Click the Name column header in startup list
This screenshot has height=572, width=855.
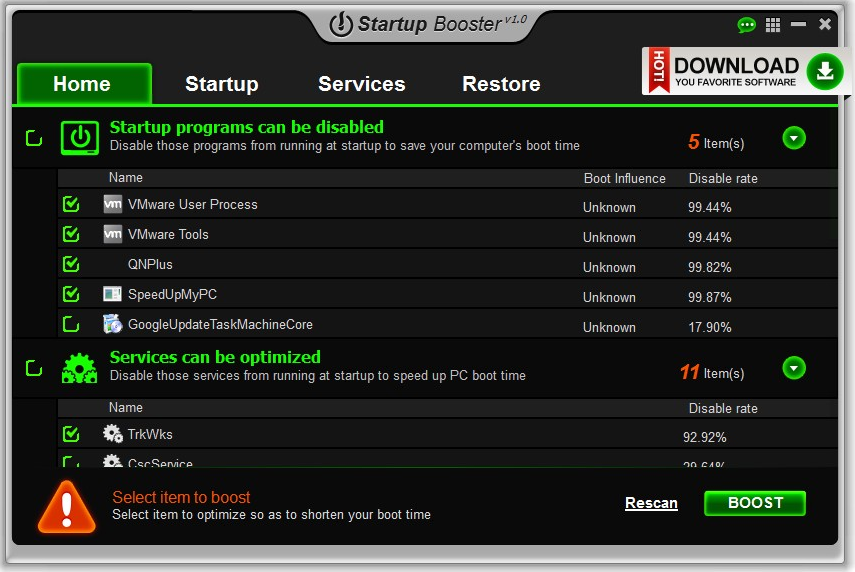(x=125, y=178)
